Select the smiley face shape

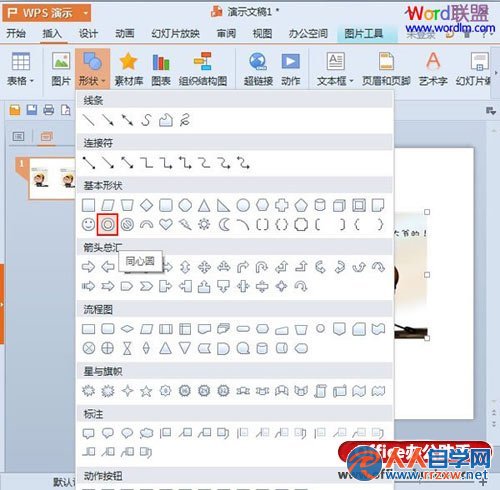(x=88, y=224)
